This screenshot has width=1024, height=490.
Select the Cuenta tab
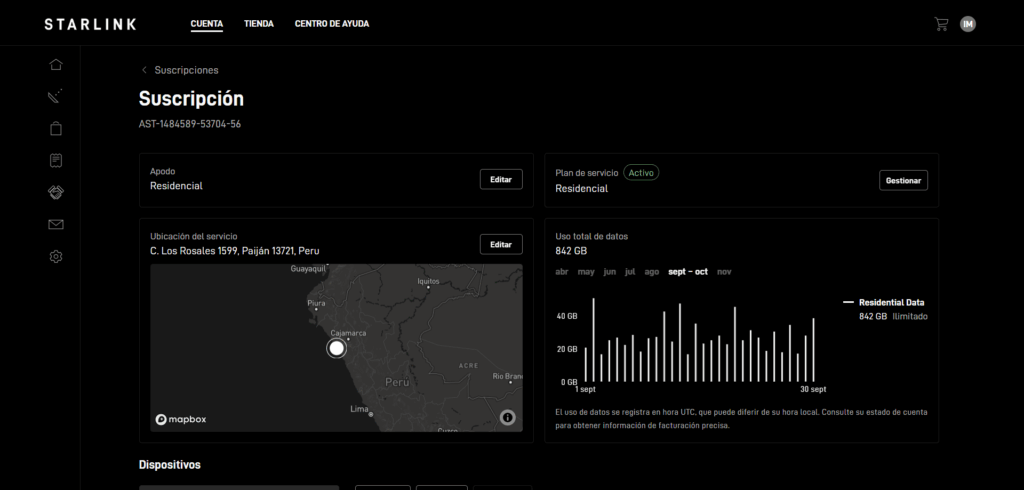(207, 24)
